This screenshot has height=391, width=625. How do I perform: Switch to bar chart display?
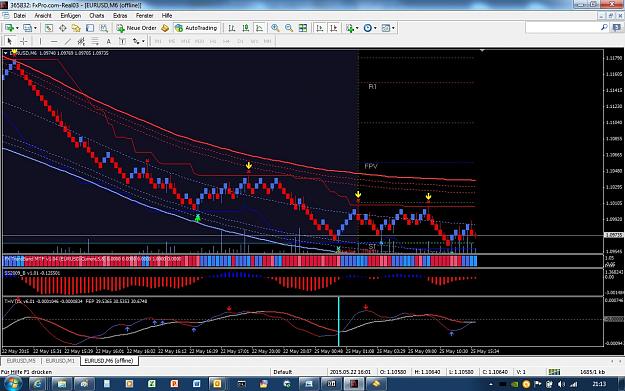[232, 28]
